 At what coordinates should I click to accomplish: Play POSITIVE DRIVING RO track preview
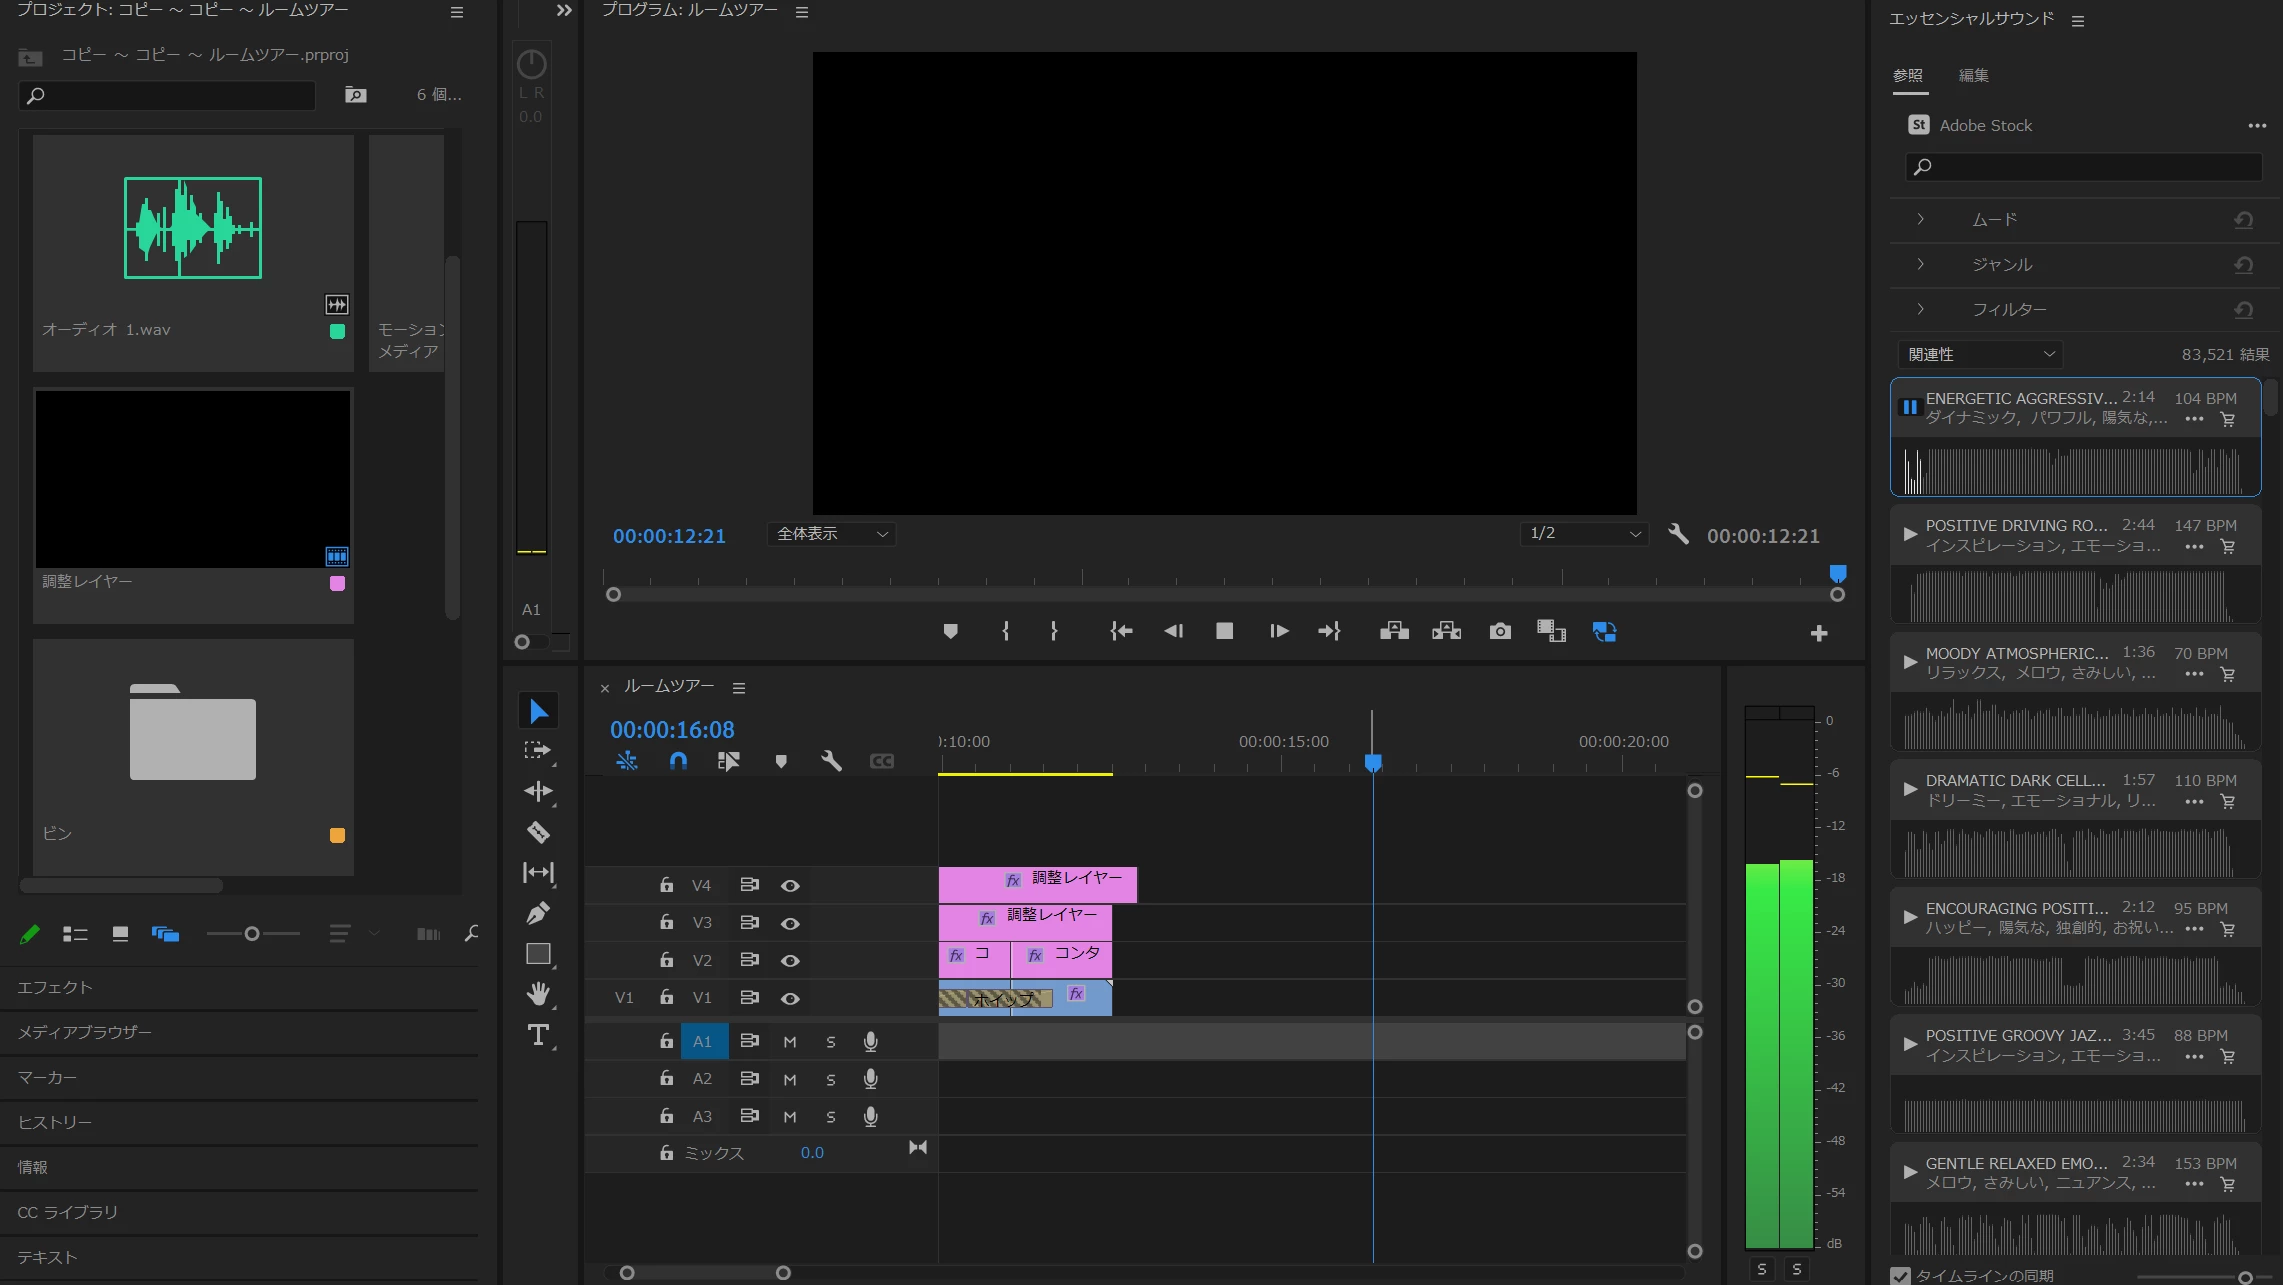(x=1909, y=534)
